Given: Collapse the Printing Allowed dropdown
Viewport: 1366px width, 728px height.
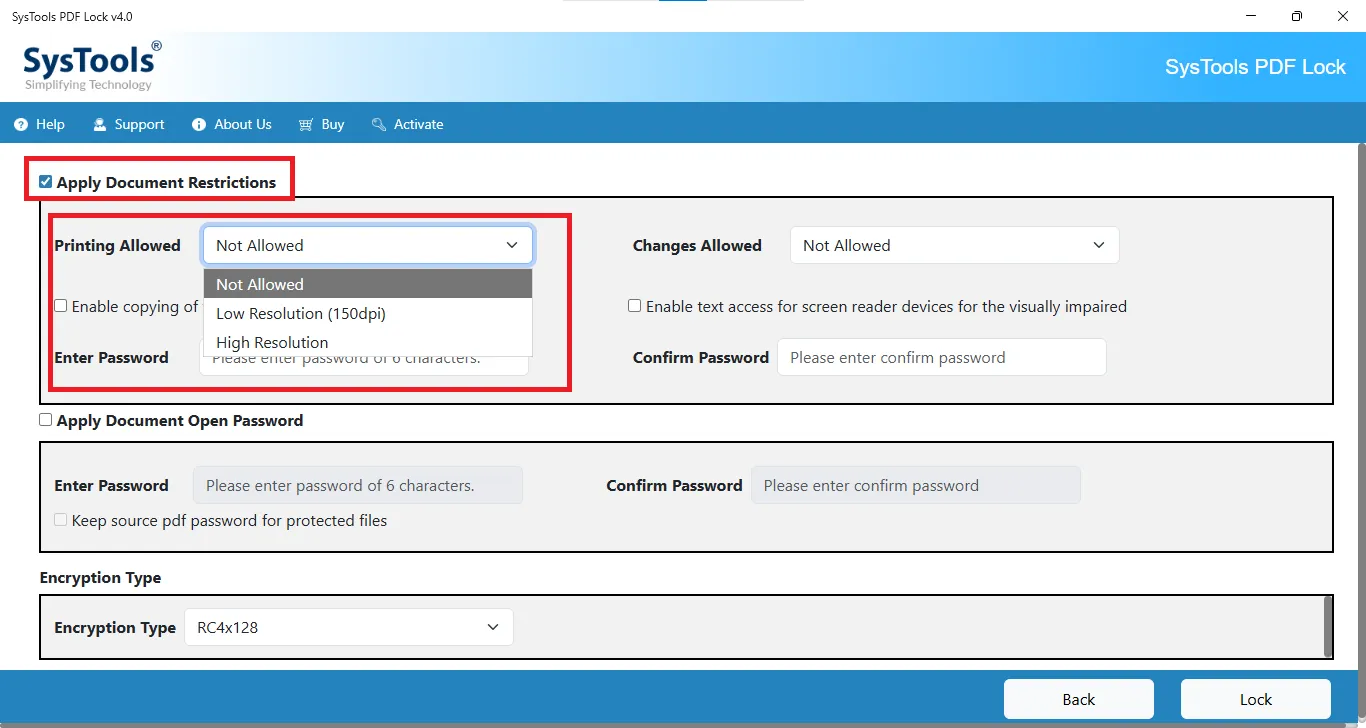Looking at the screenshot, I should pos(368,245).
